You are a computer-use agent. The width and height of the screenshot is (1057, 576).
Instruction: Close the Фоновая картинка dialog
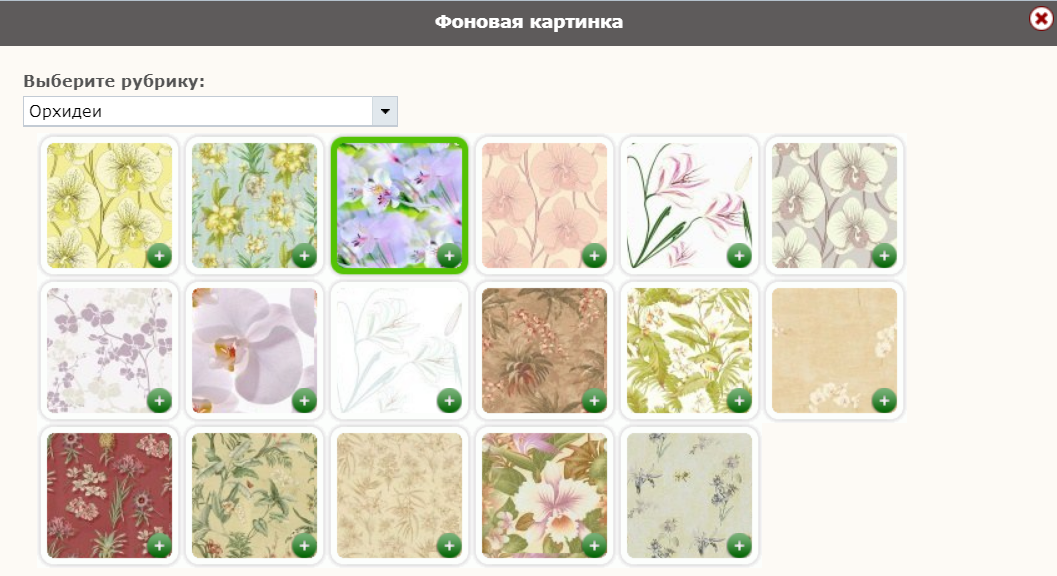tap(1041, 19)
